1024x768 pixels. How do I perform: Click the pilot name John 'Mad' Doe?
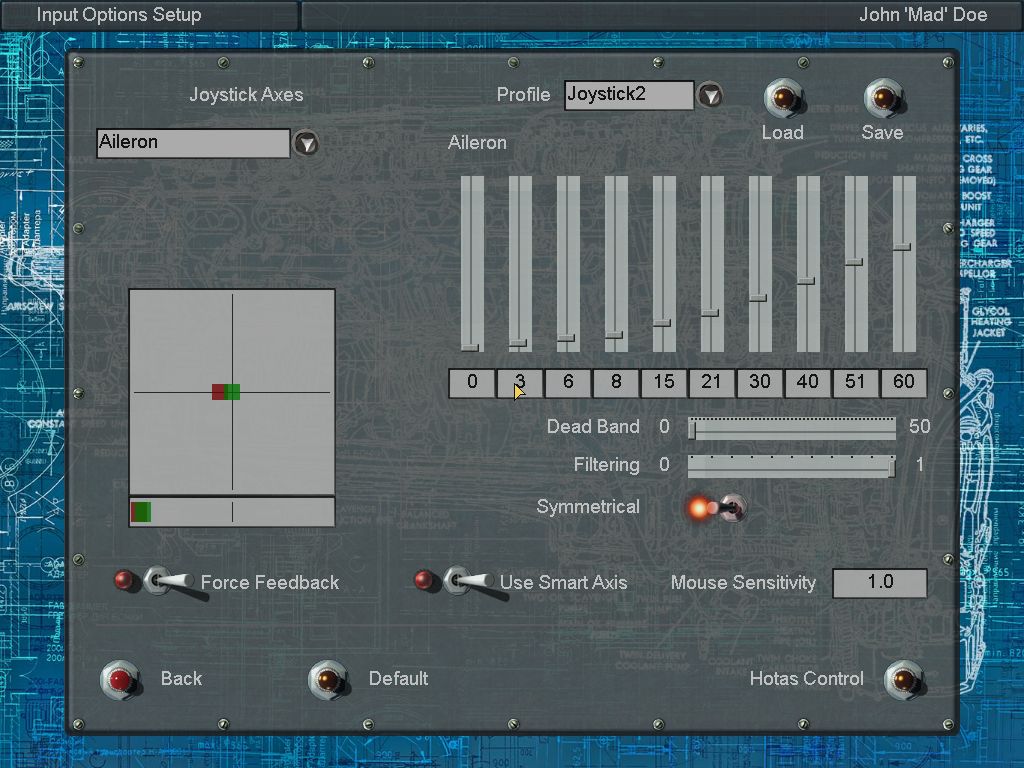coord(923,14)
